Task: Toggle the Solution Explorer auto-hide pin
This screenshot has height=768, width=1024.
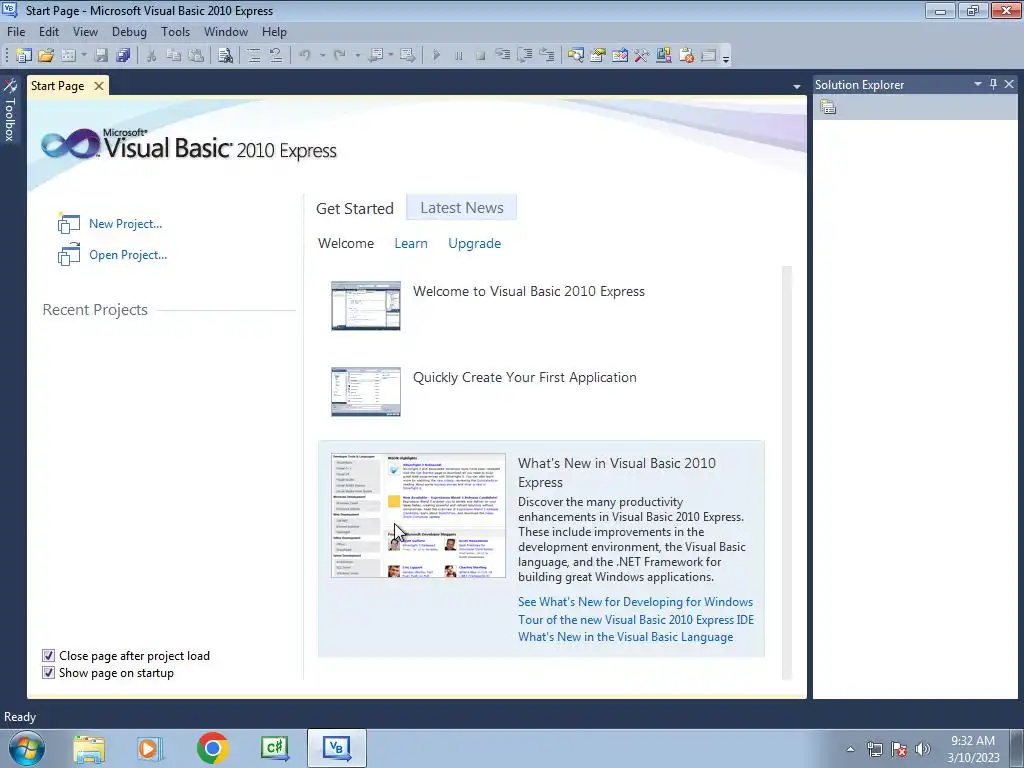Action: pyautogui.click(x=993, y=84)
